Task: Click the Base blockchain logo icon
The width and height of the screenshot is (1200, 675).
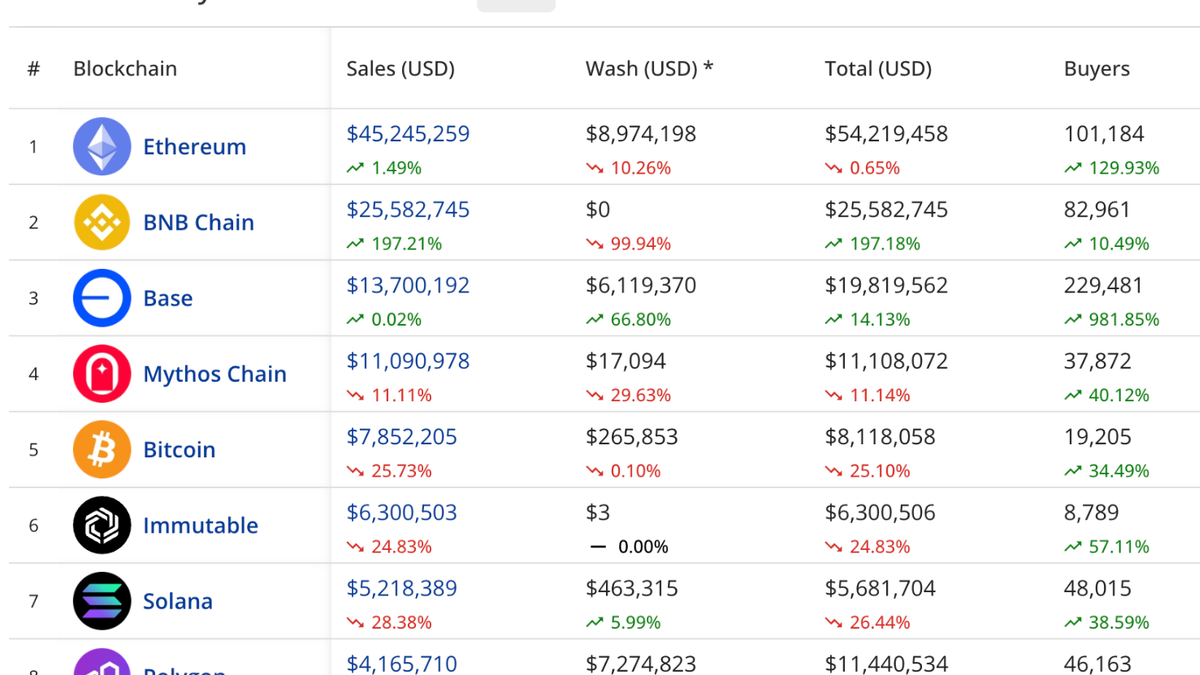Action: pyautogui.click(x=102, y=298)
